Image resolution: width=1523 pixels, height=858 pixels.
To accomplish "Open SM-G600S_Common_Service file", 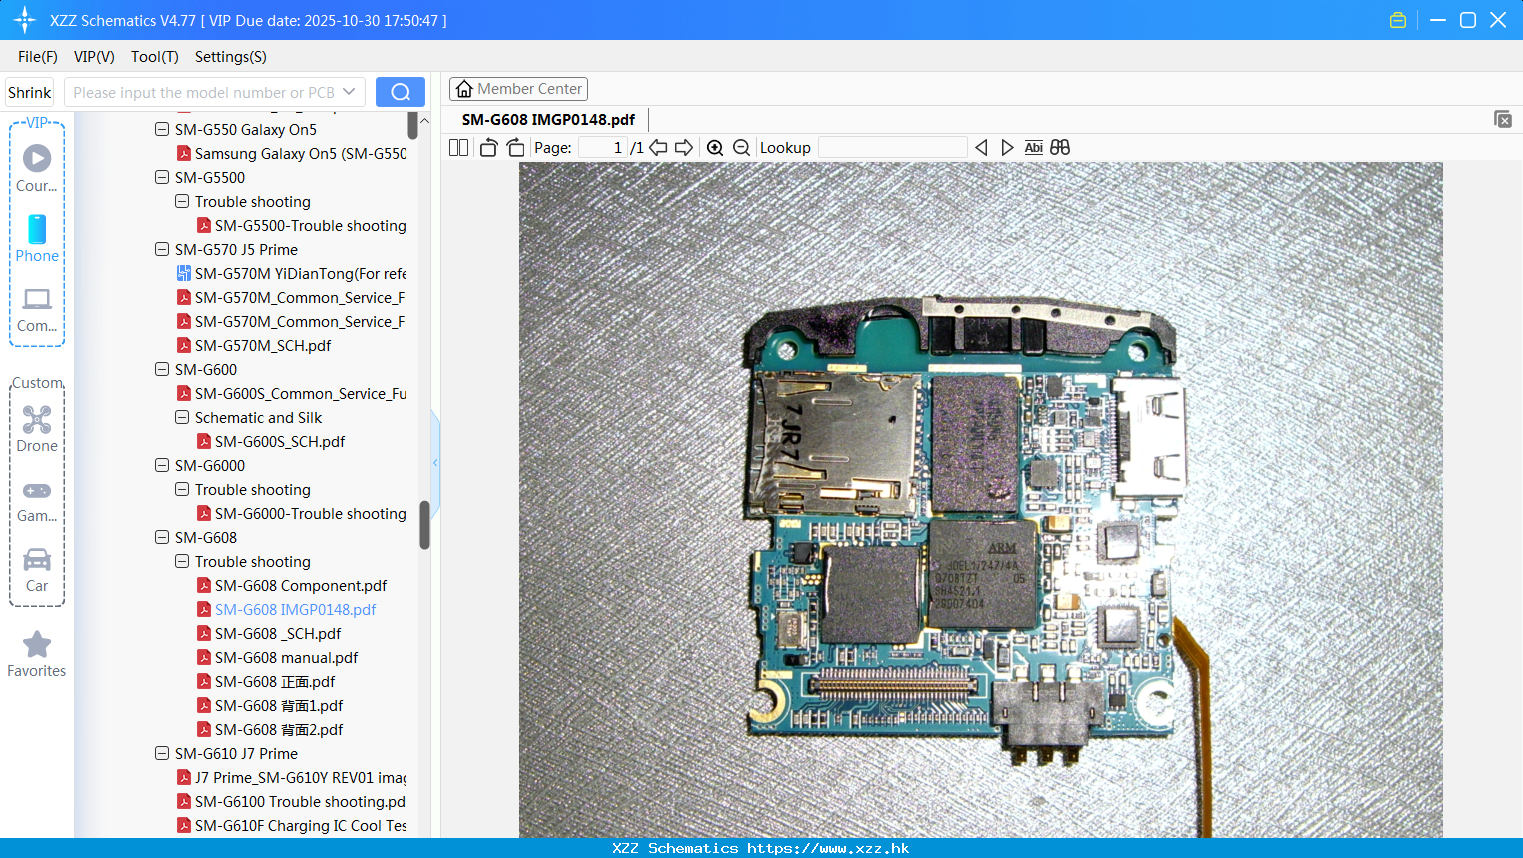I will [300, 394].
